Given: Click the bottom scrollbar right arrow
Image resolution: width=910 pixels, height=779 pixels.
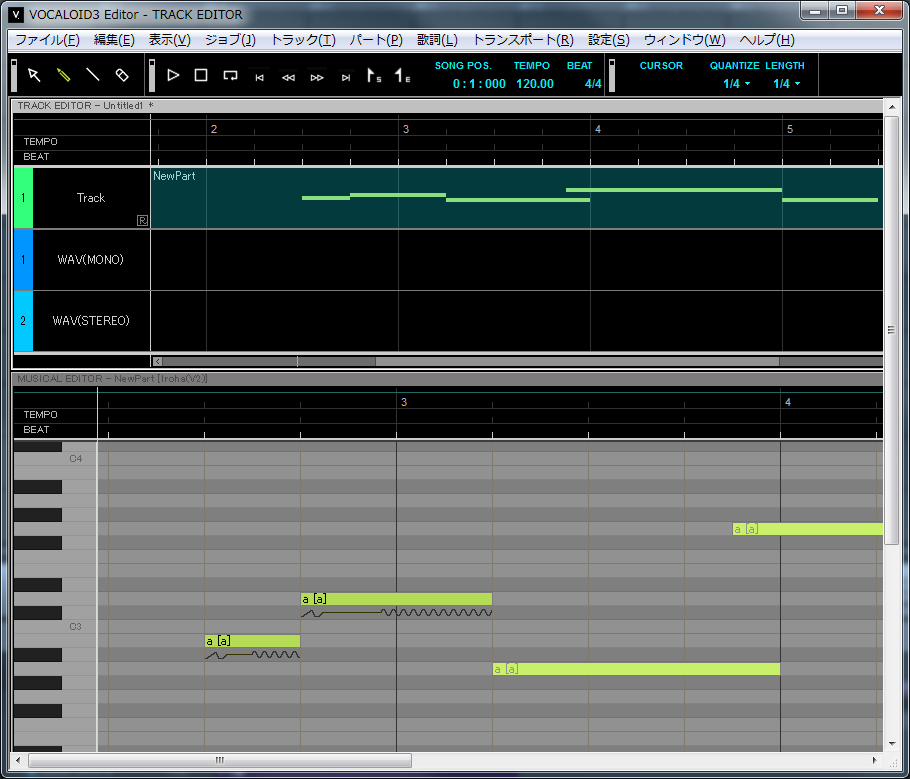Looking at the screenshot, I should pyautogui.click(x=875, y=760).
